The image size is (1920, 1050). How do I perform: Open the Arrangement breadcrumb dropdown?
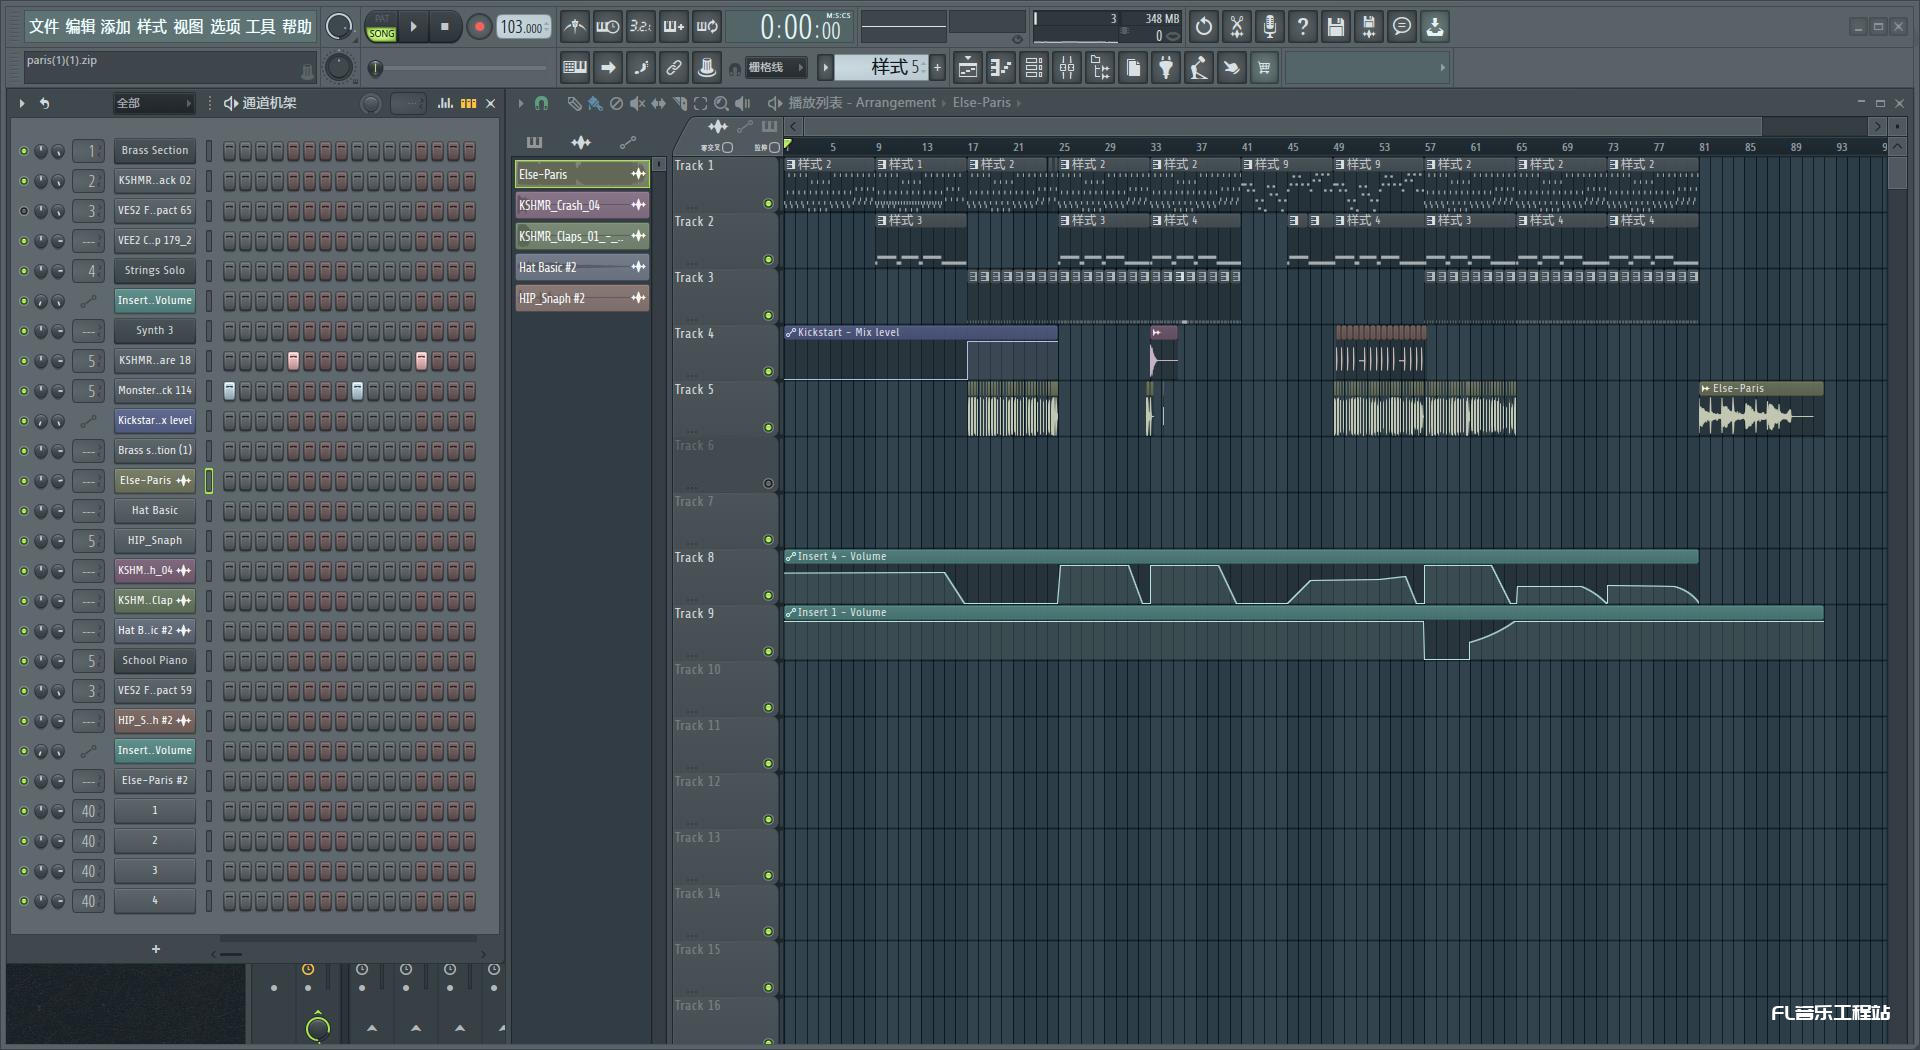[895, 103]
